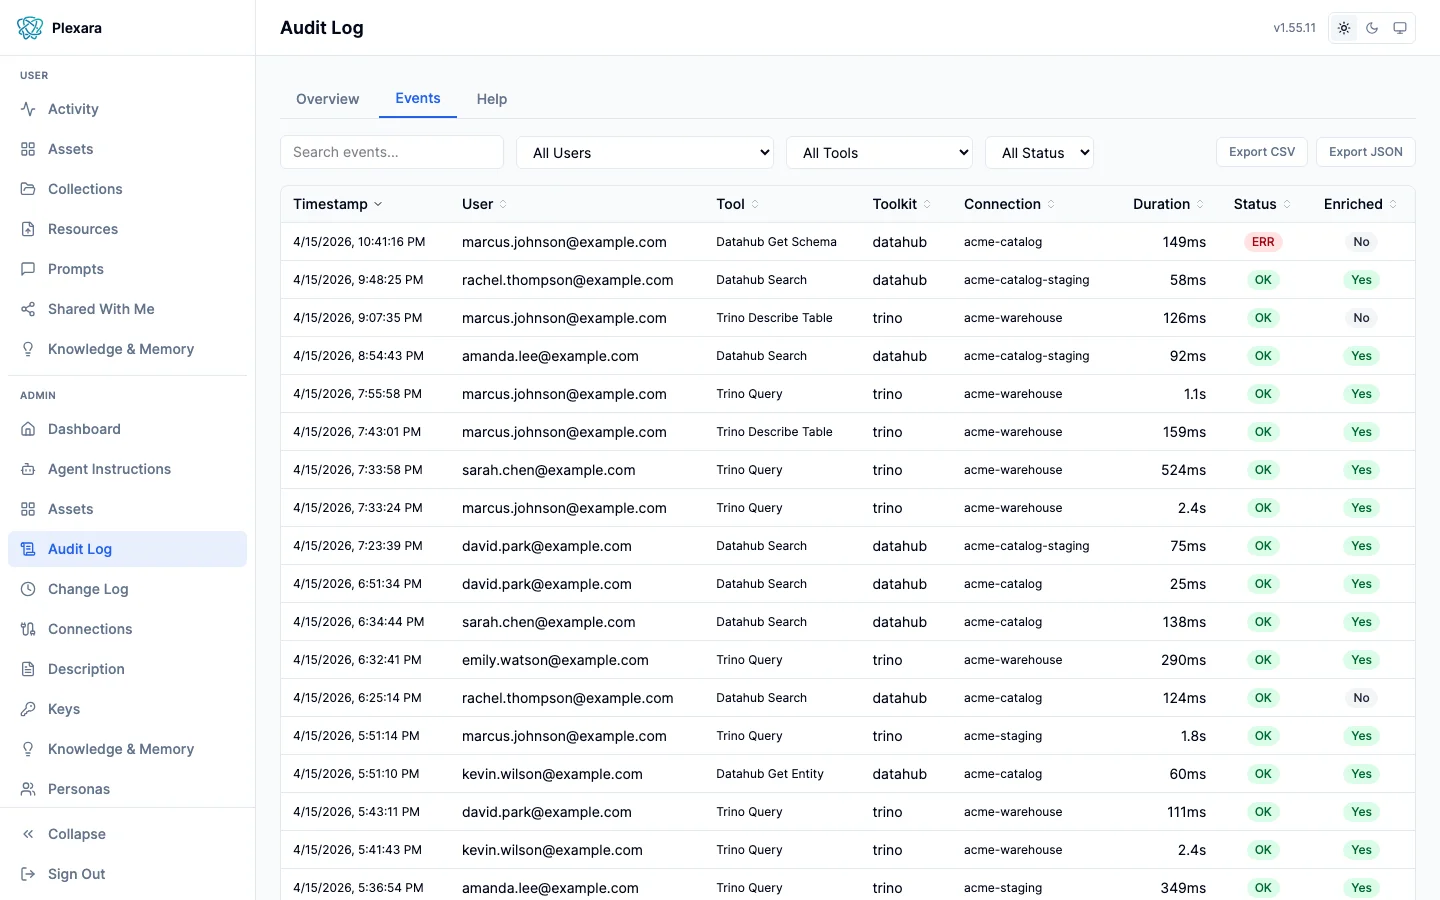Image resolution: width=1440 pixels, height=900 pixels.
Task: Click the Sign Out link text
Action: 77,874
